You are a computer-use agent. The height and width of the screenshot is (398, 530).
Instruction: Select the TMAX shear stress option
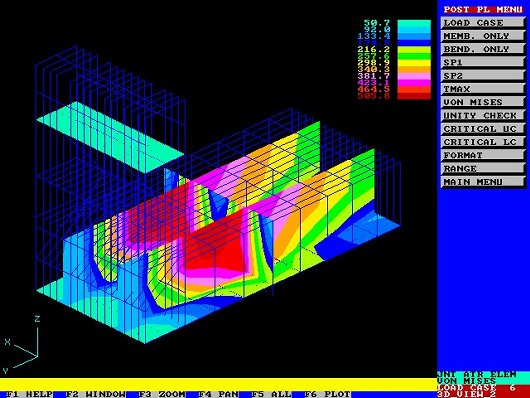point(483,89)
